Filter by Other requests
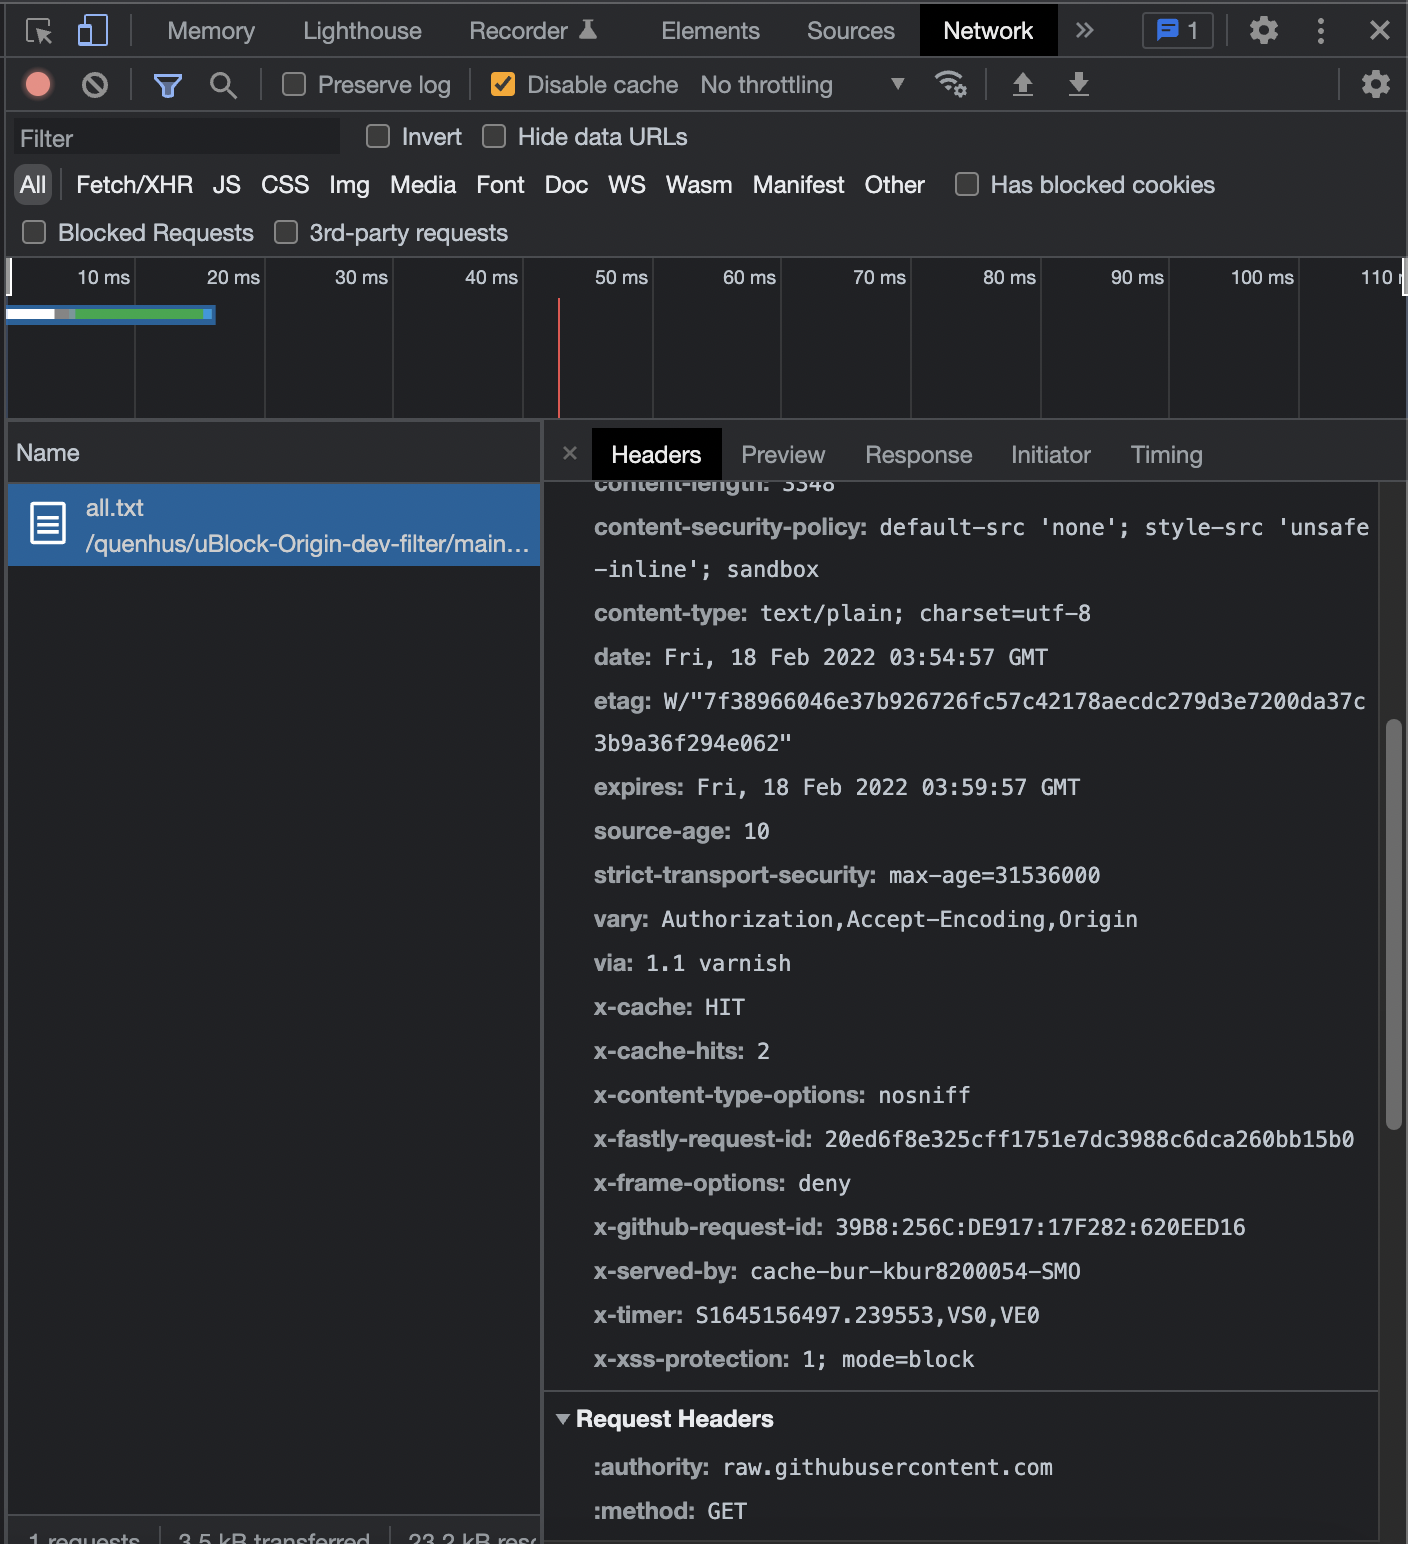The image size is (1408, 1544). coord(894,185)
